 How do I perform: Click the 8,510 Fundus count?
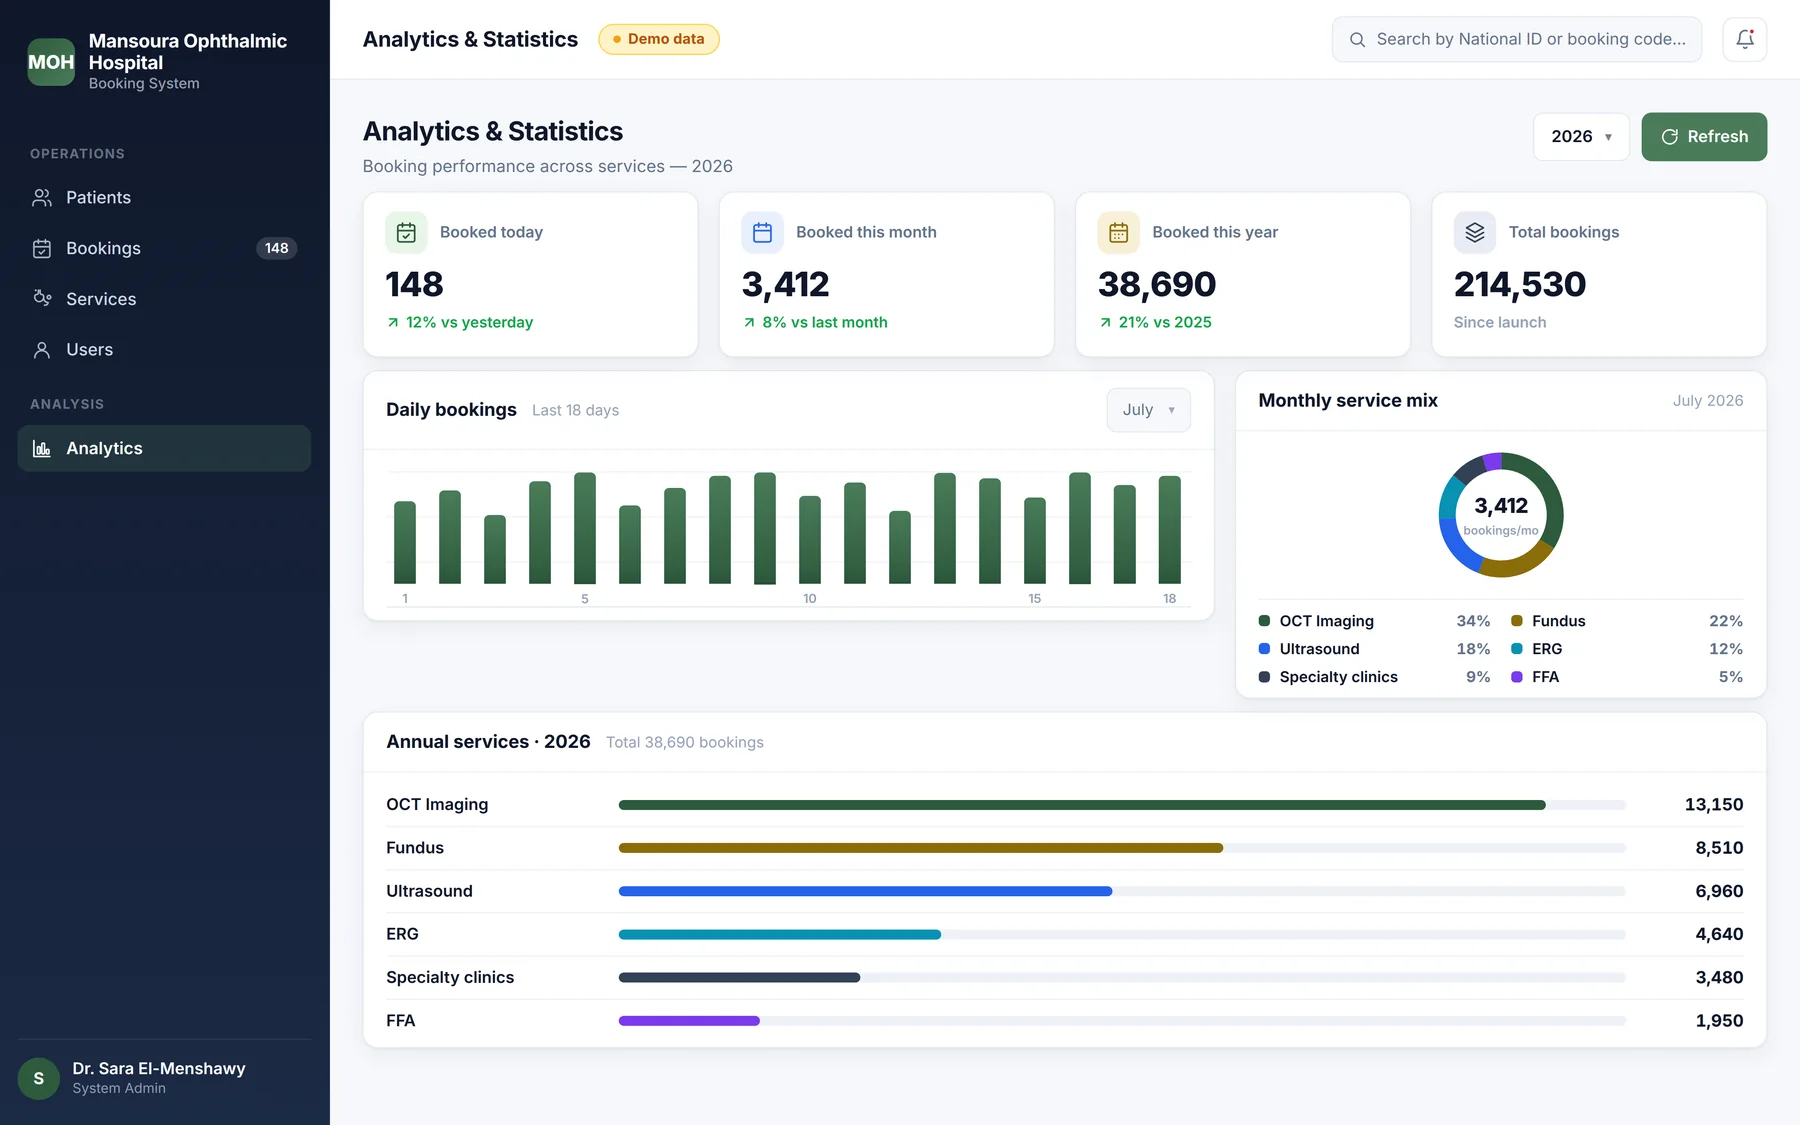tap(1719, 848)
